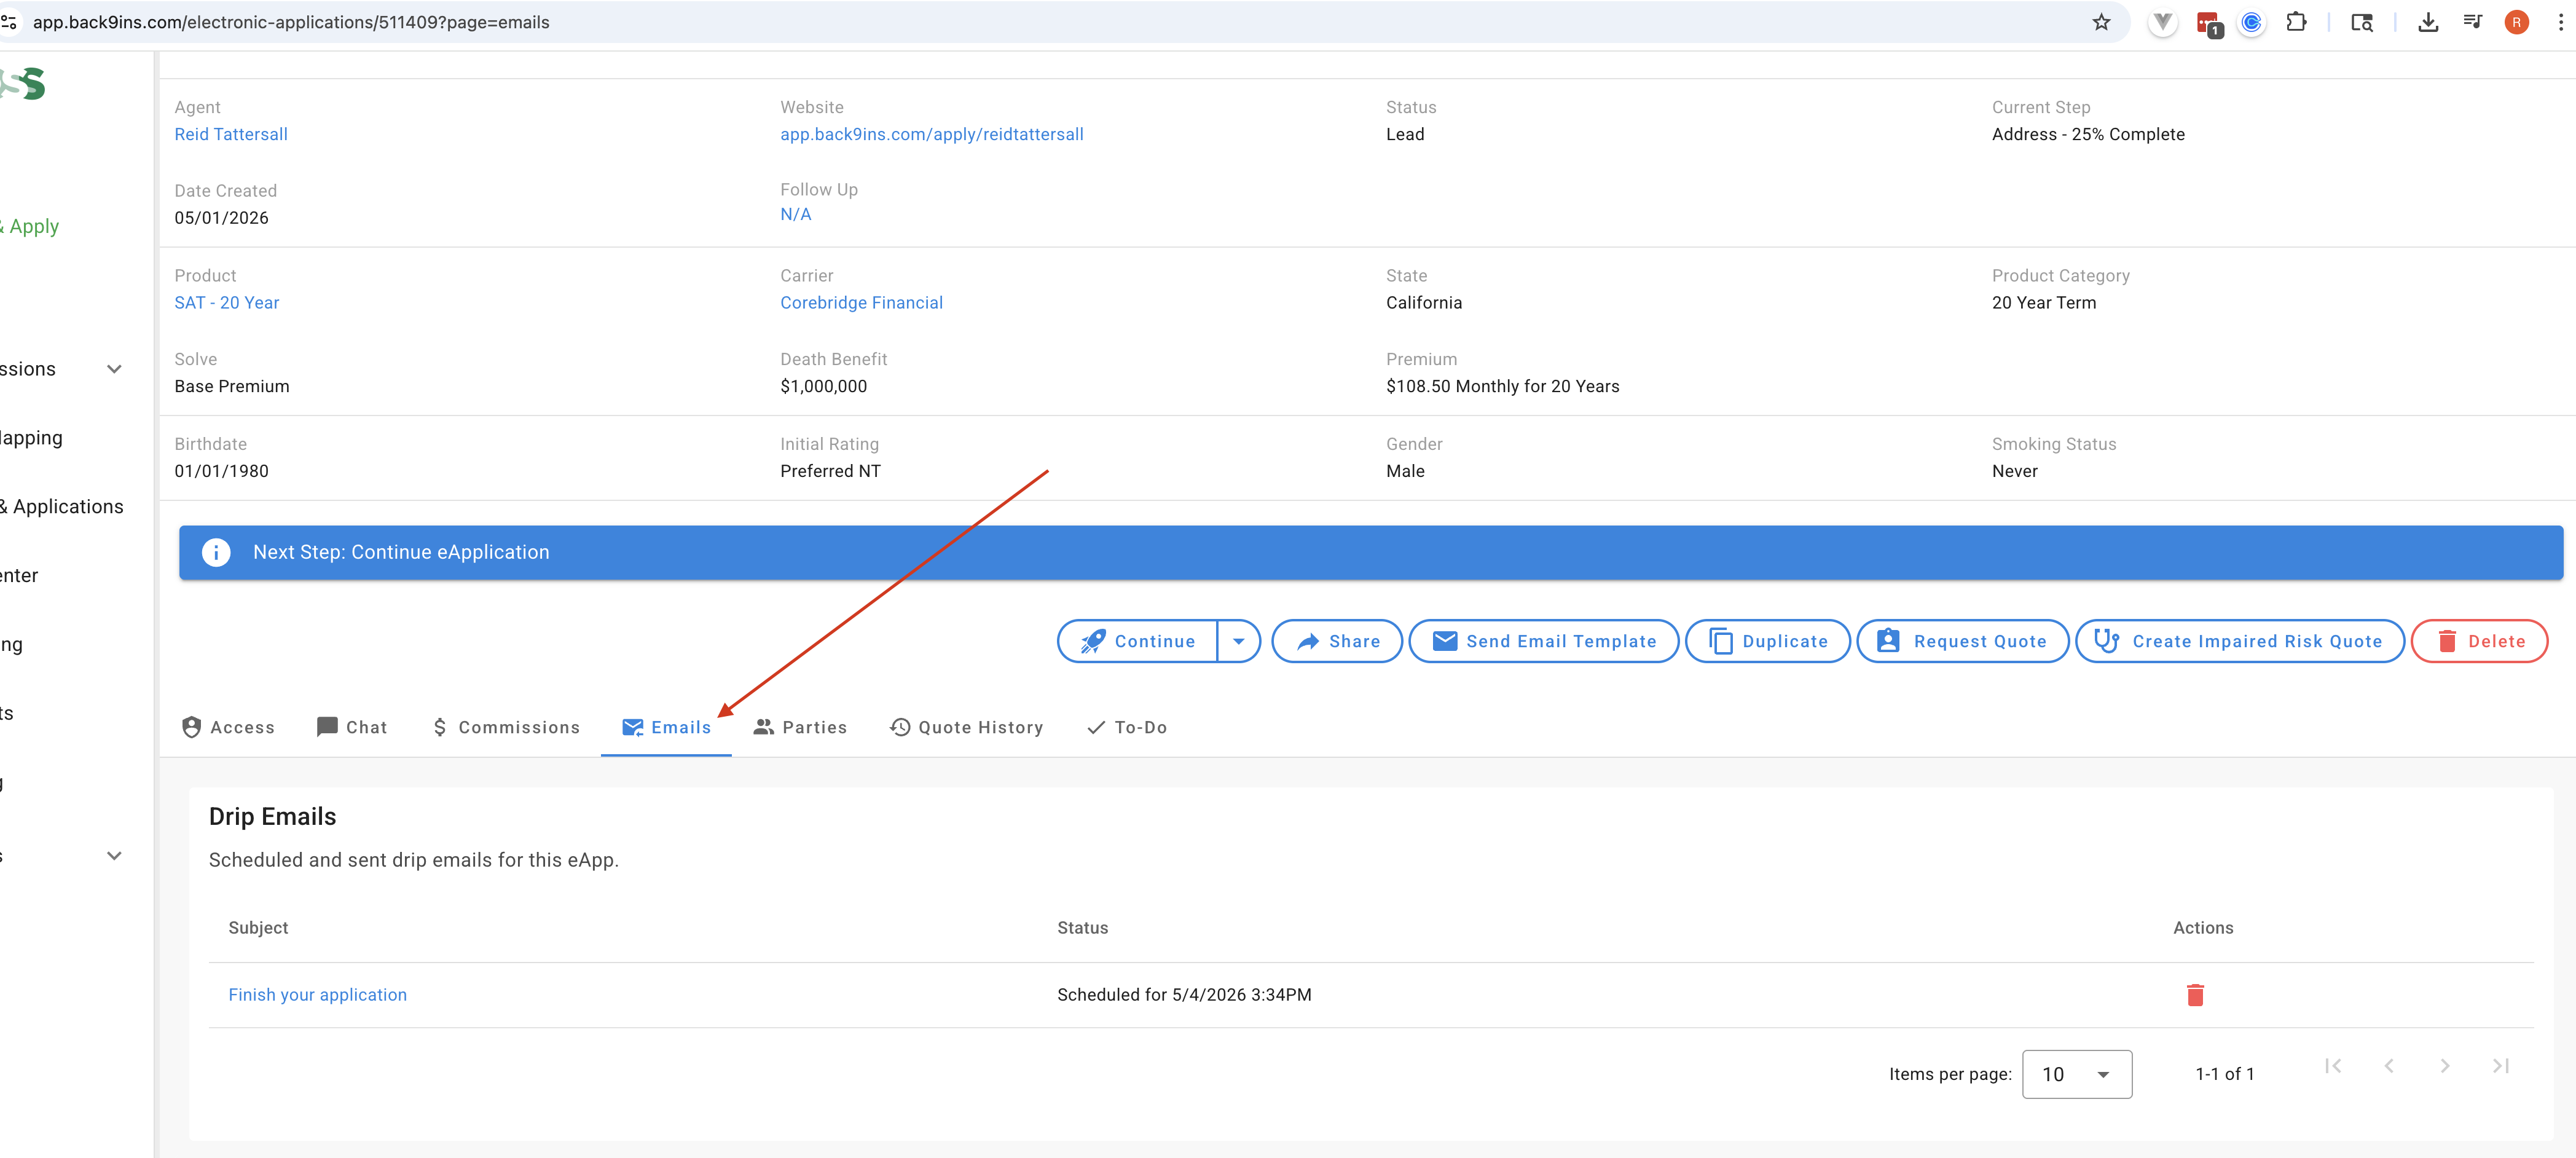Open the SAT - 20 Year product link
Image resolution: width=2576 pixels, height=1158 pixels.
[x=227, y=302]
